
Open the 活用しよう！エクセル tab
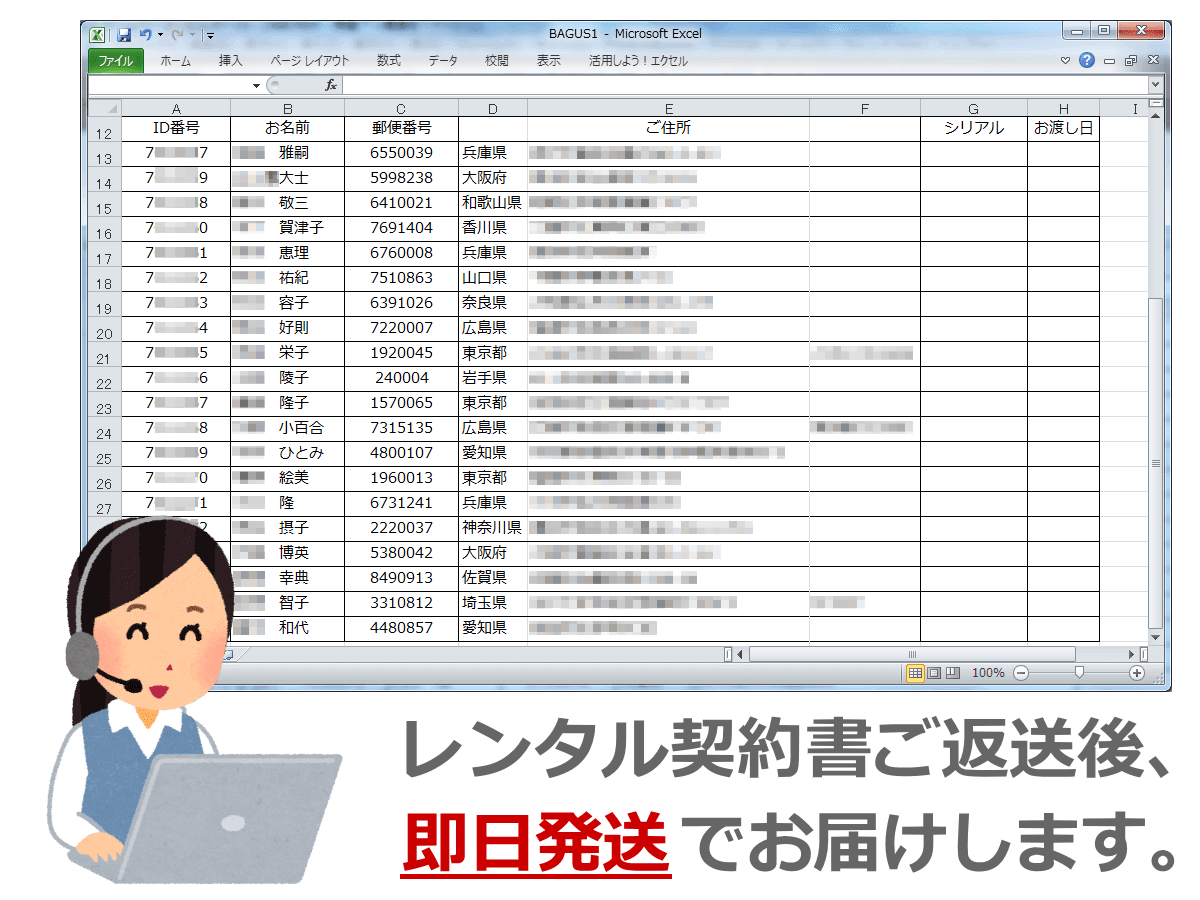click(x=638, y=61)
